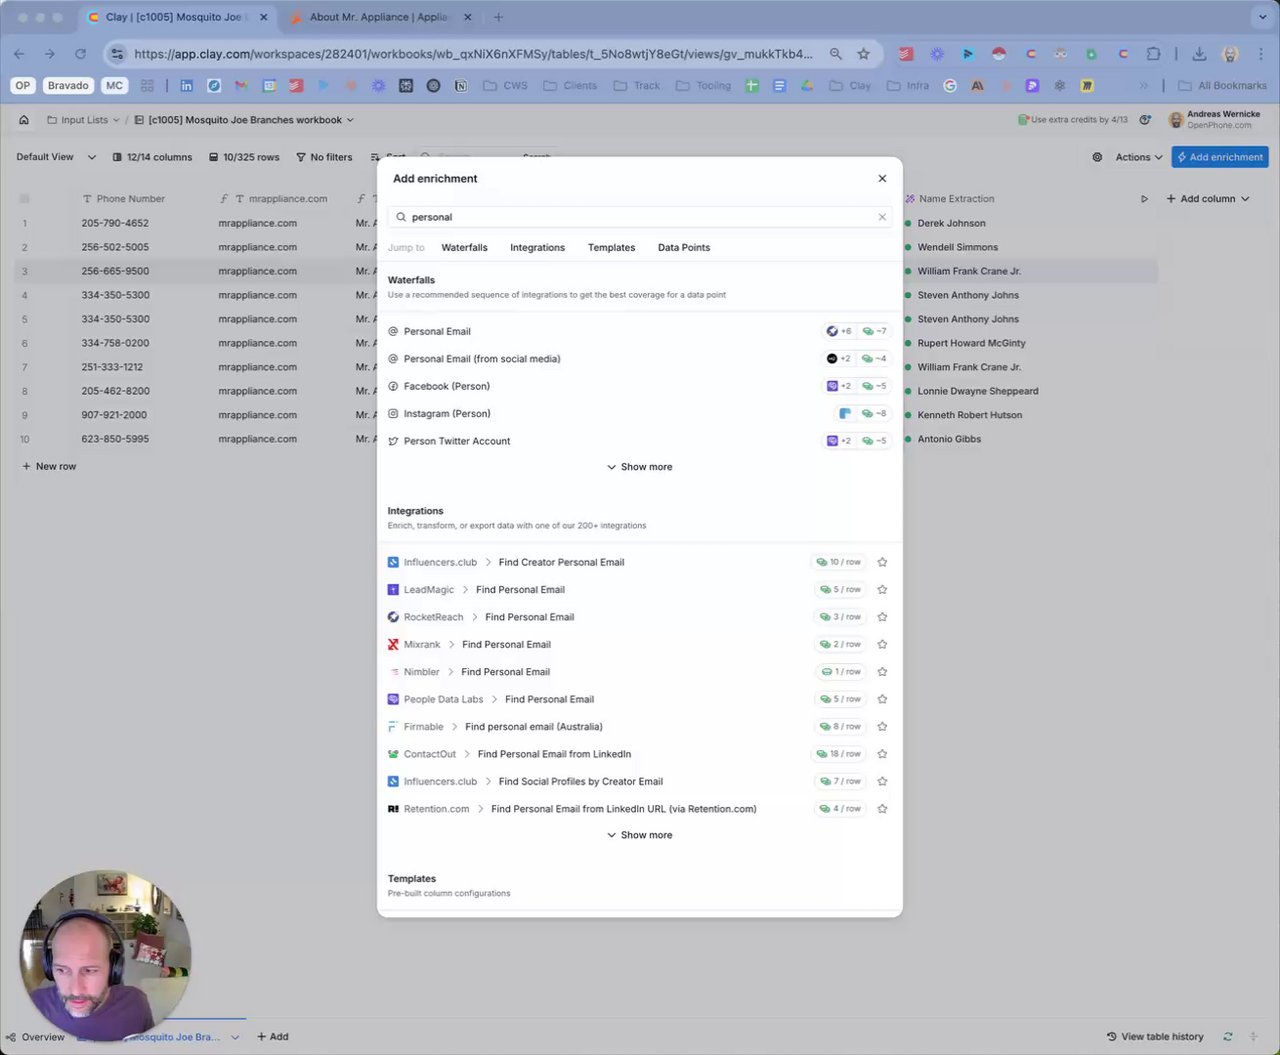Jump to Integrations section tab
Viewport: 1280px width, 1055px height.
pos(537,248)
